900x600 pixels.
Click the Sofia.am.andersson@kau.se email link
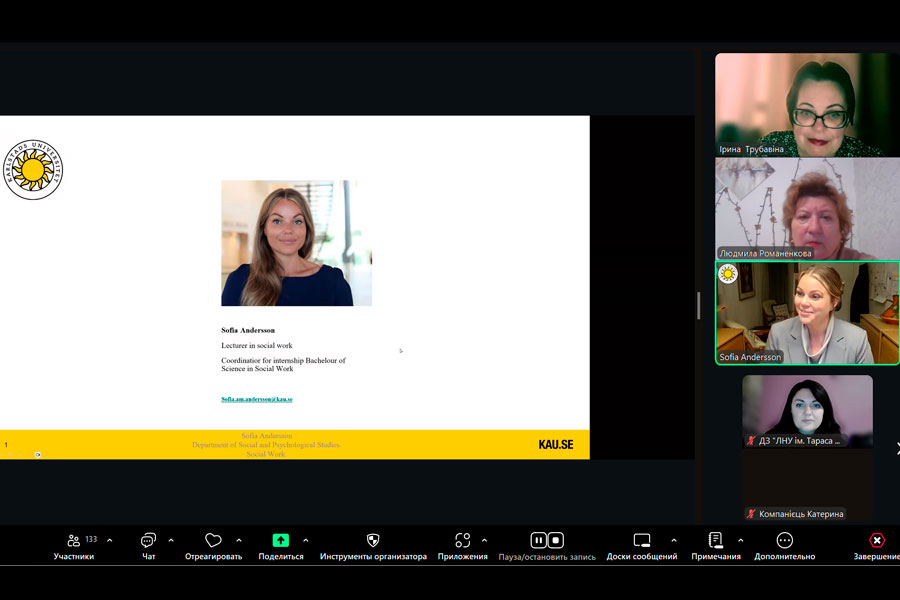click(257, 399)
